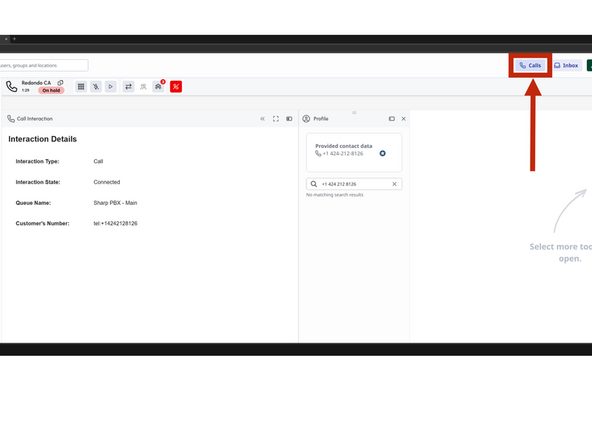
Task: Switch to the Calls tab
Action: (530, 65)
